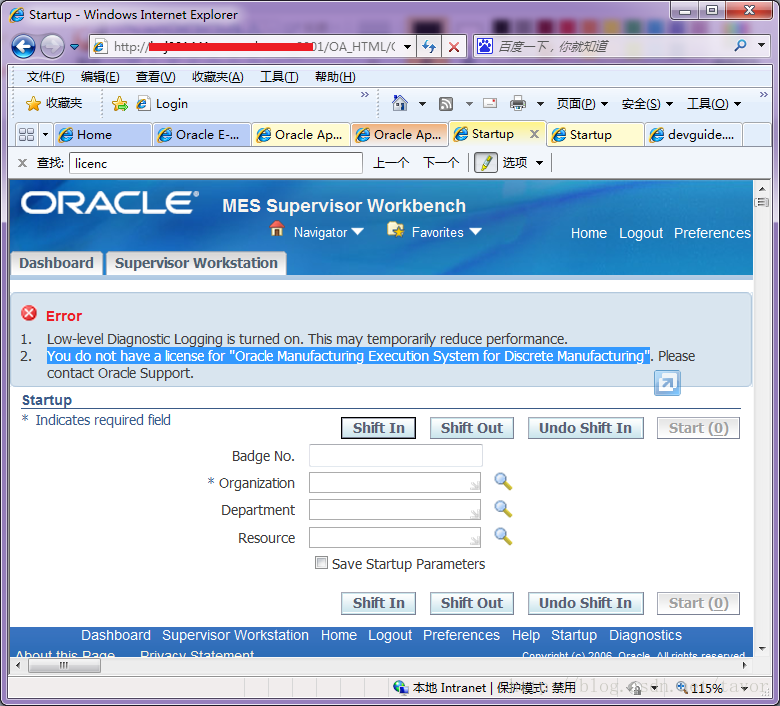Click the red Error icon
This screenshot has width=780, height=706.
pos(29,313)
